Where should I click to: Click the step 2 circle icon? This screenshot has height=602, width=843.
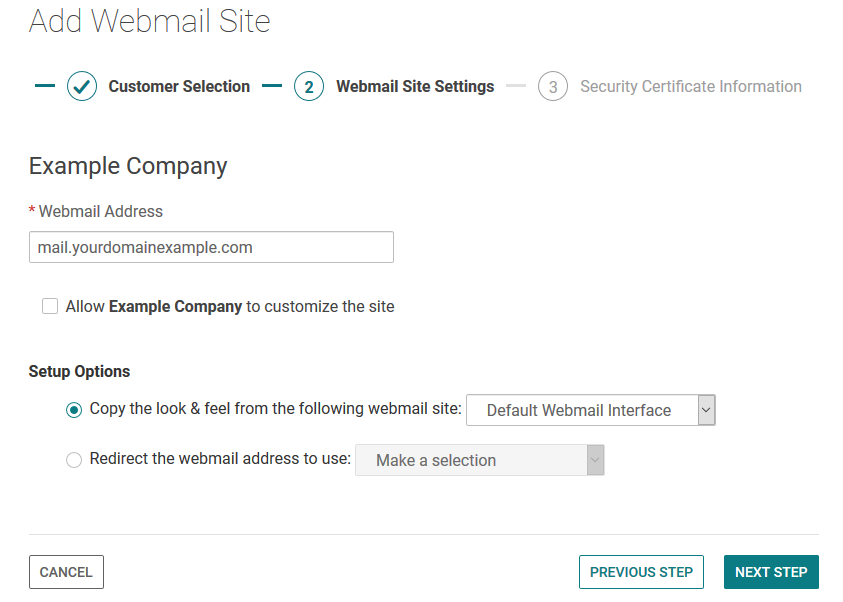[309, 87]
